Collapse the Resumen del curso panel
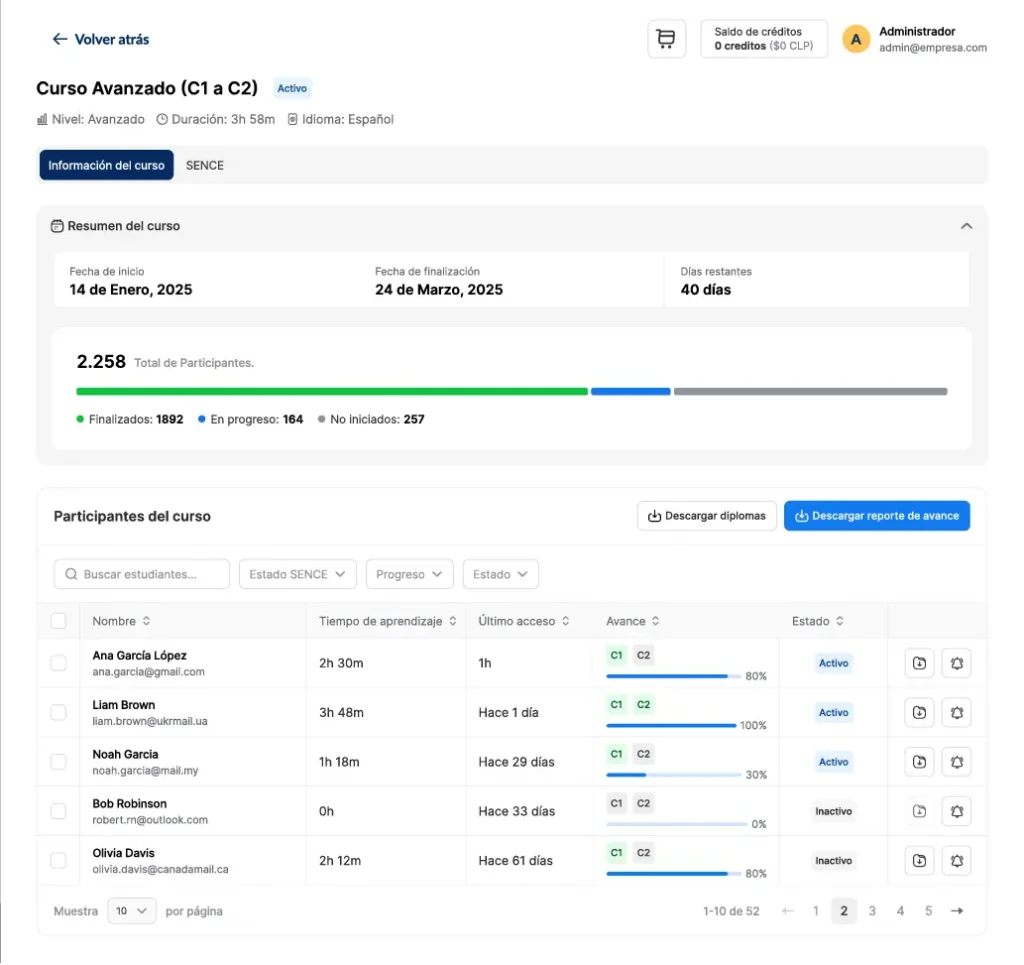Image resolution: width=1024 pixels, height=965 pixels. point(966,226)
